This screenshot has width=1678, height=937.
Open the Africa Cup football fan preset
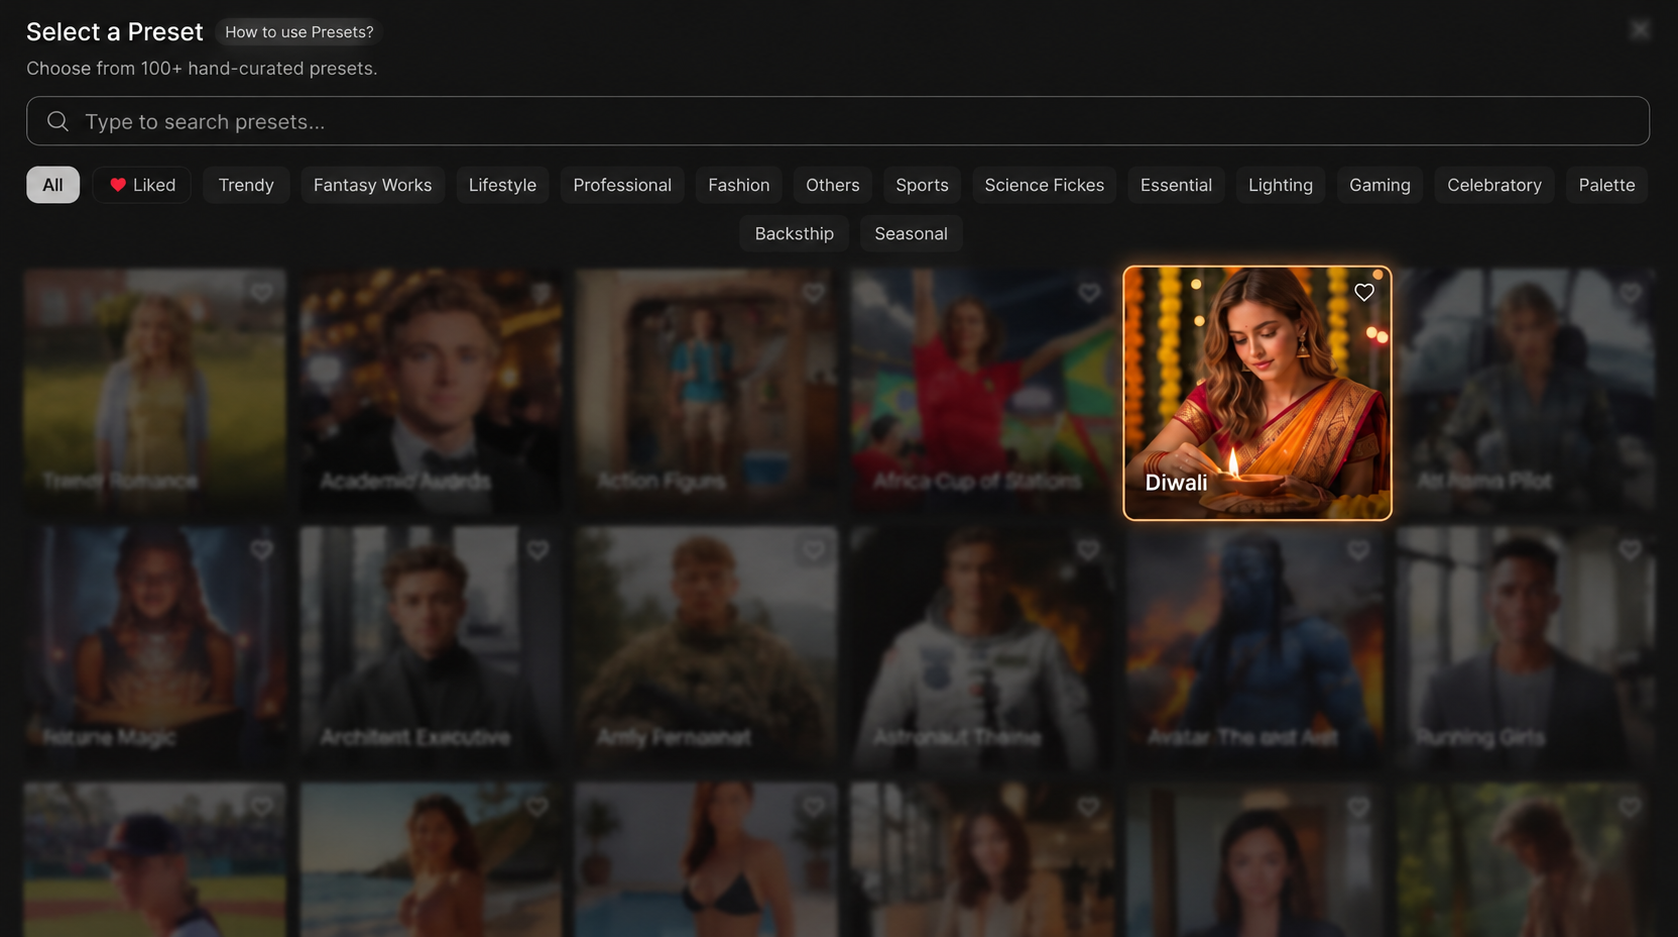[982, 391]
